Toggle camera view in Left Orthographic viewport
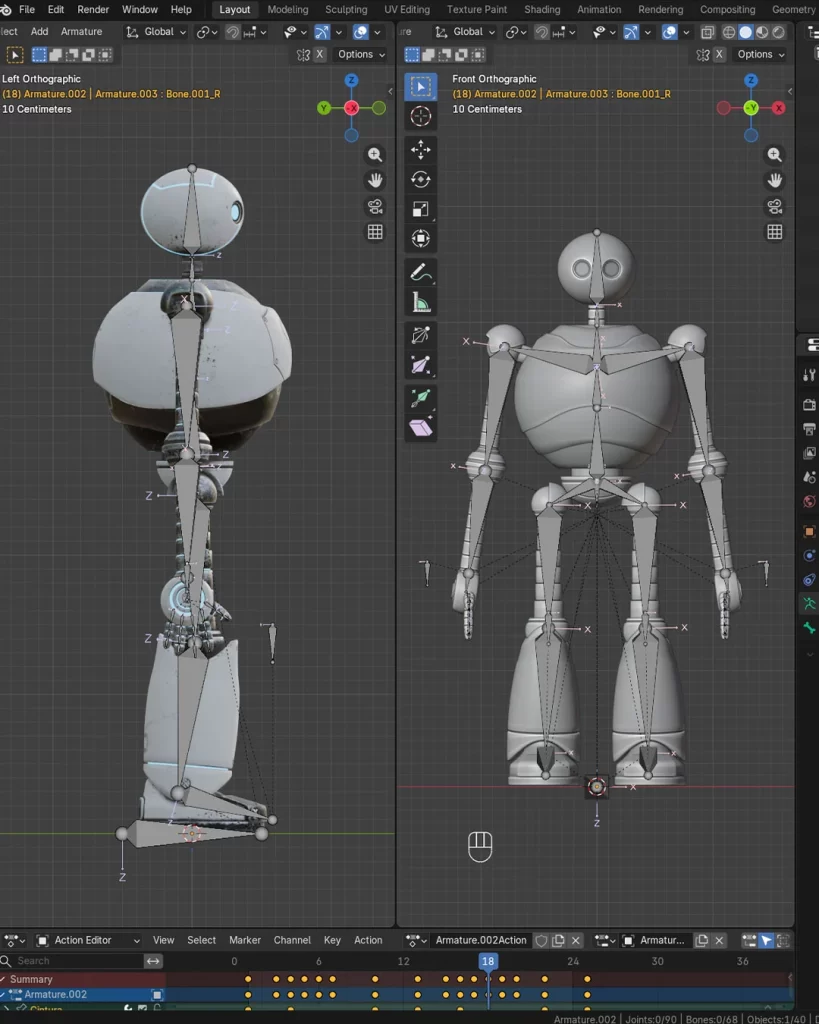 click(375, 206)
